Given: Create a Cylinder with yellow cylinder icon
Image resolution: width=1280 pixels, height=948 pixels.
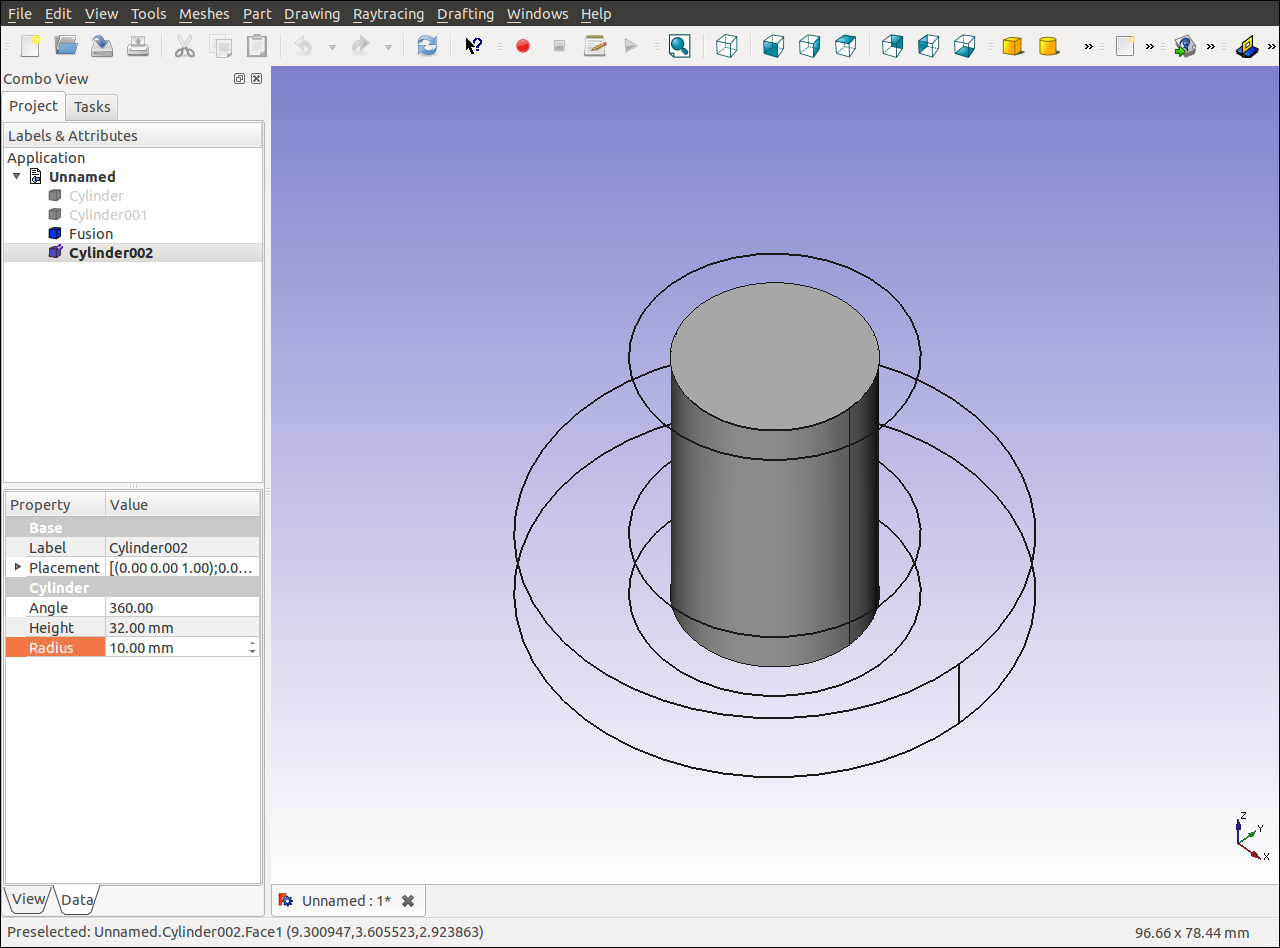Looking at the screenshot, I should pyautogui.click(x=1048, y=46).
